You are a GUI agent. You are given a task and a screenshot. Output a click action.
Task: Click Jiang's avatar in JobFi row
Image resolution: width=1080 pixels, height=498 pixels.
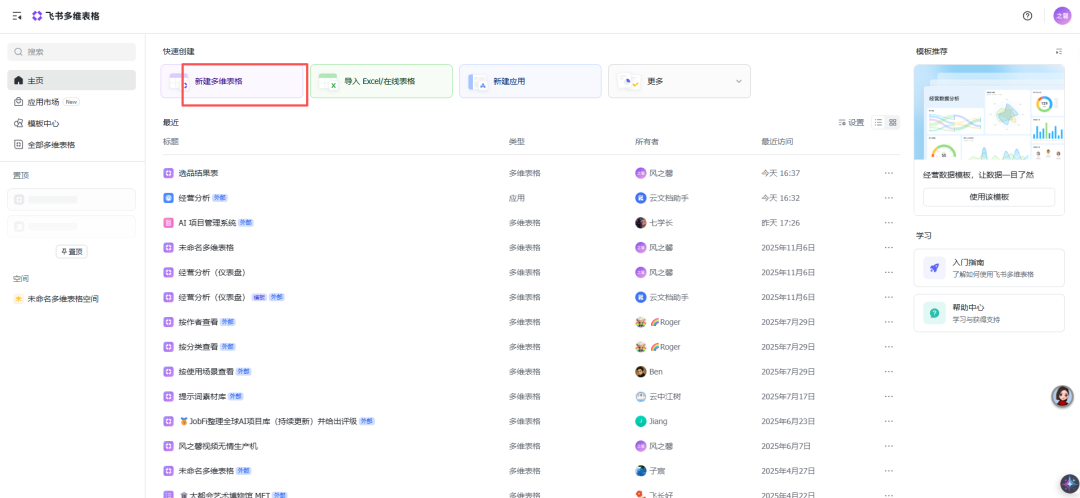pos(641,421)
